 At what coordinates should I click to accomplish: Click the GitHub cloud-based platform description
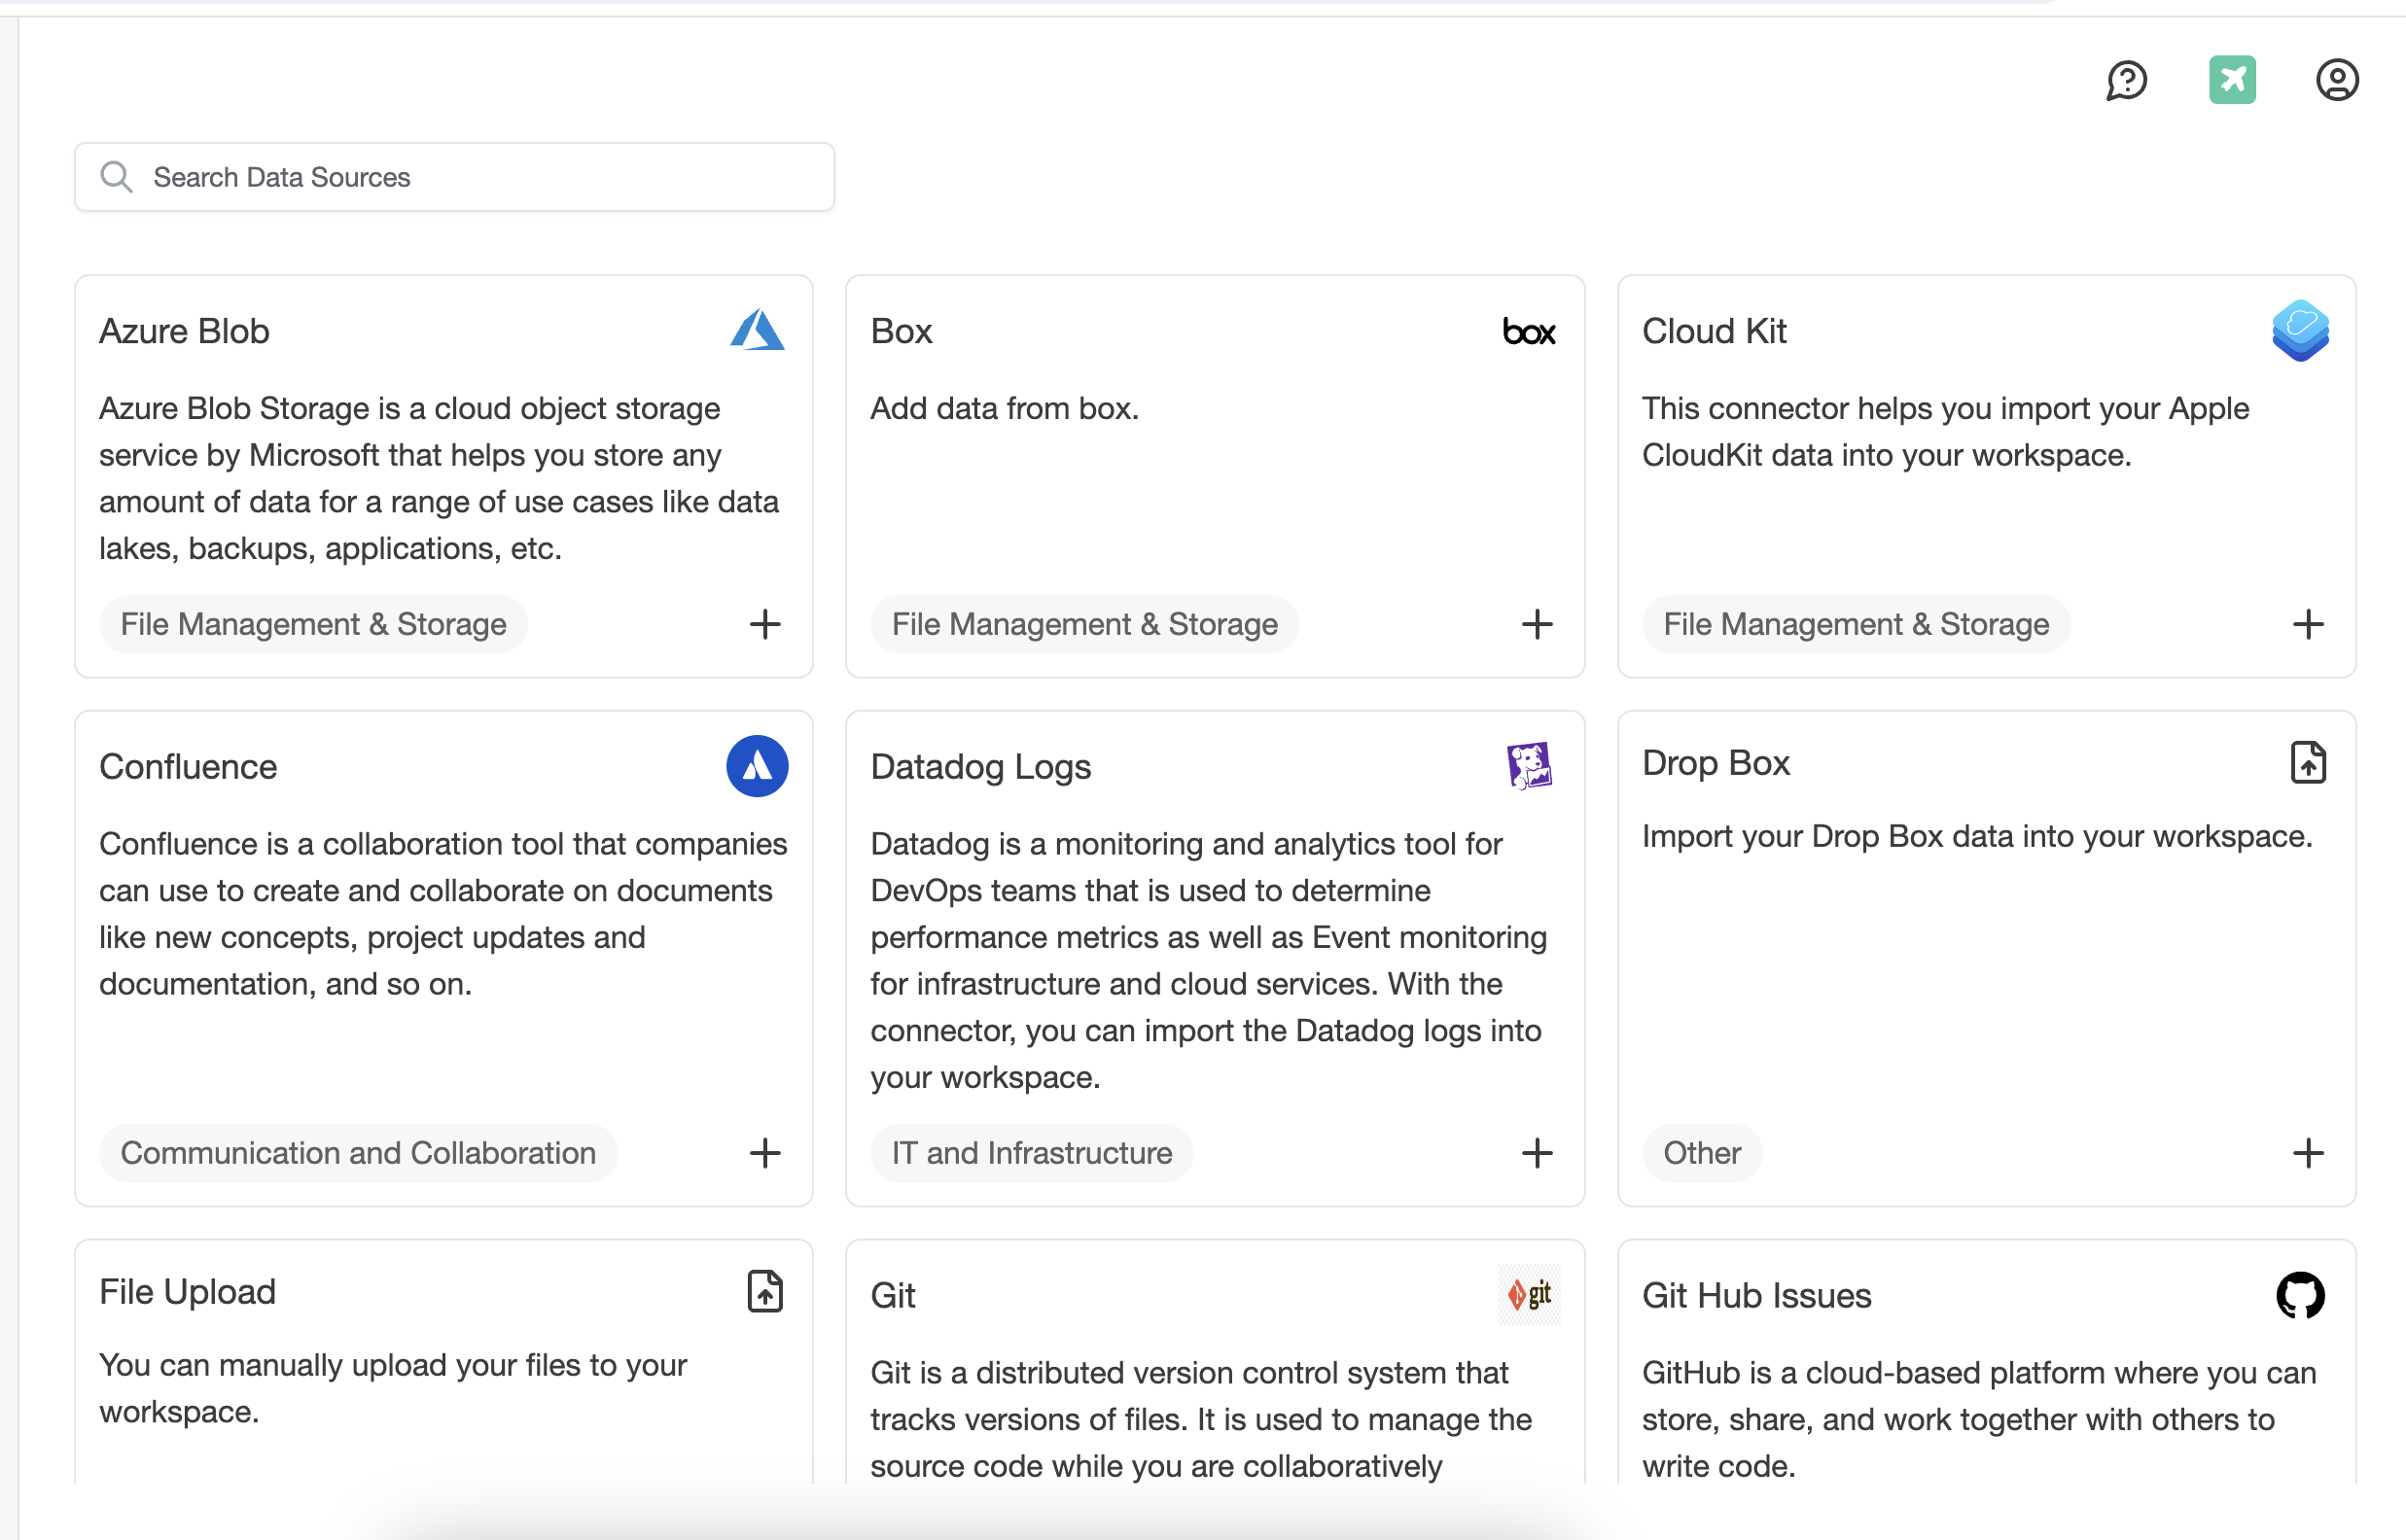point(1979,1419)
